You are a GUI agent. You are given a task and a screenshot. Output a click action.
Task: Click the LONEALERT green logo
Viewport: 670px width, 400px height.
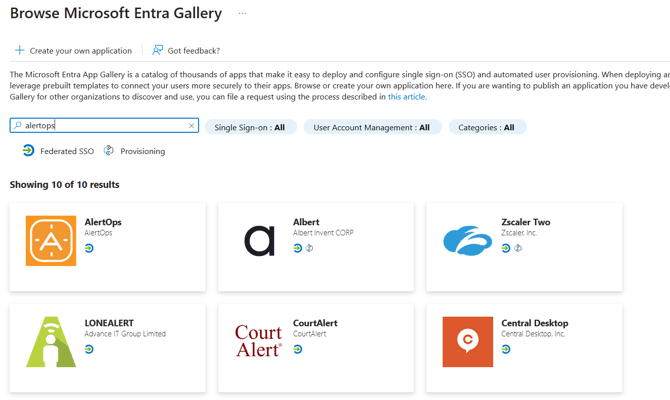[x=51, y=342]
